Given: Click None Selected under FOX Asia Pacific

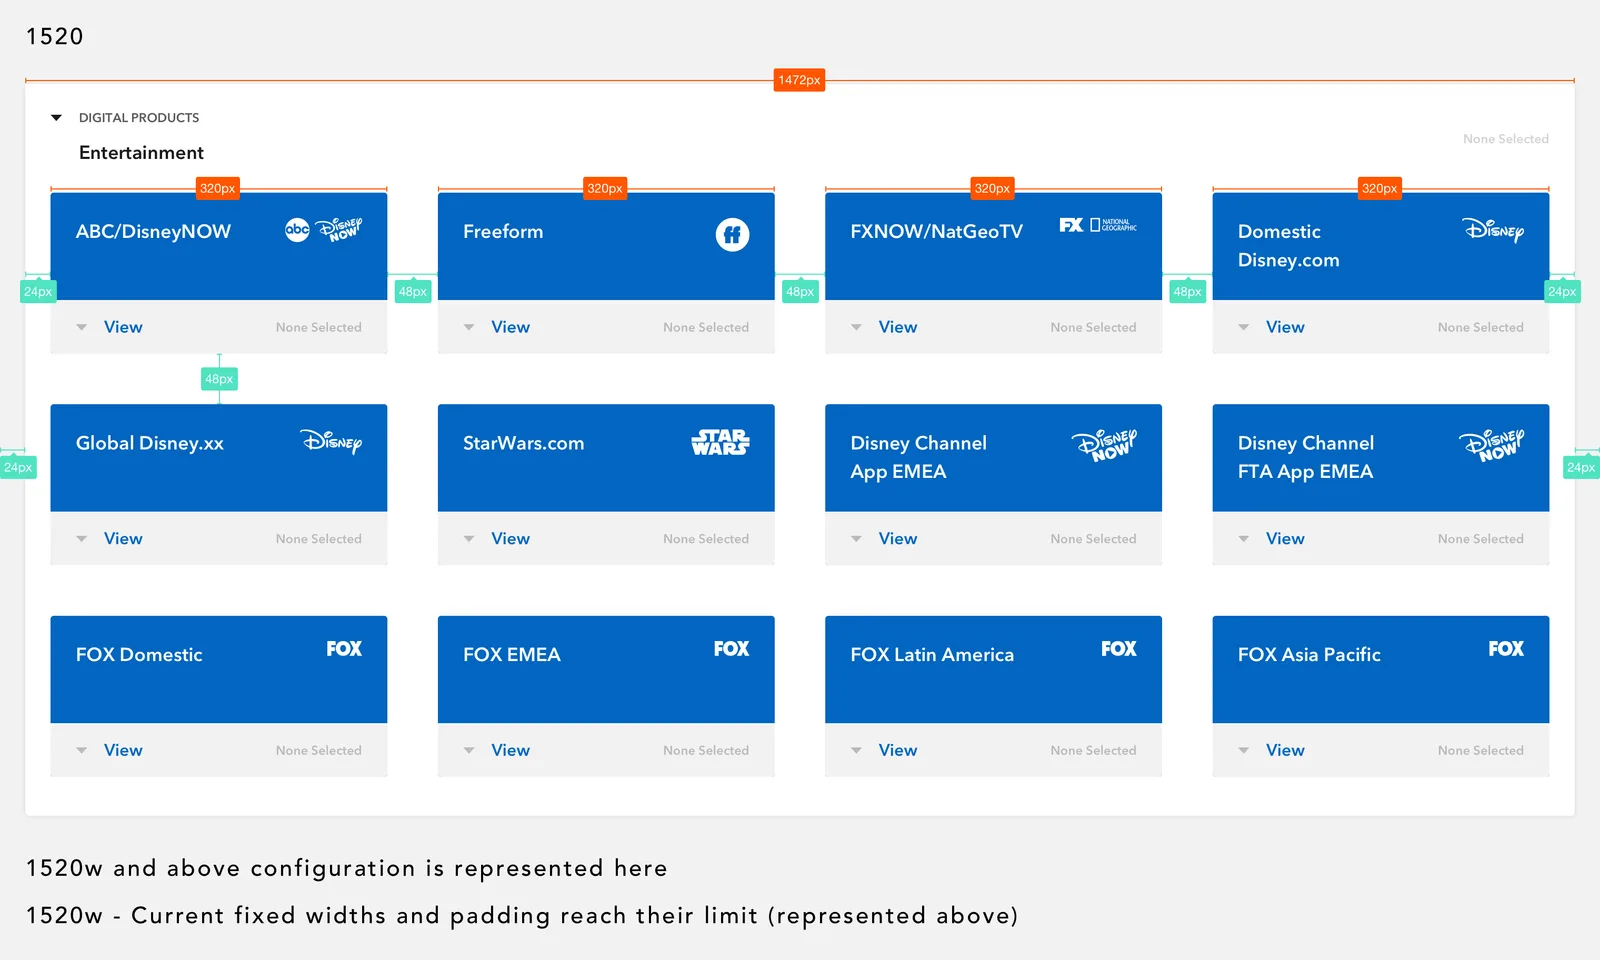Looking at the screenshot, I should coord(1481,750).
